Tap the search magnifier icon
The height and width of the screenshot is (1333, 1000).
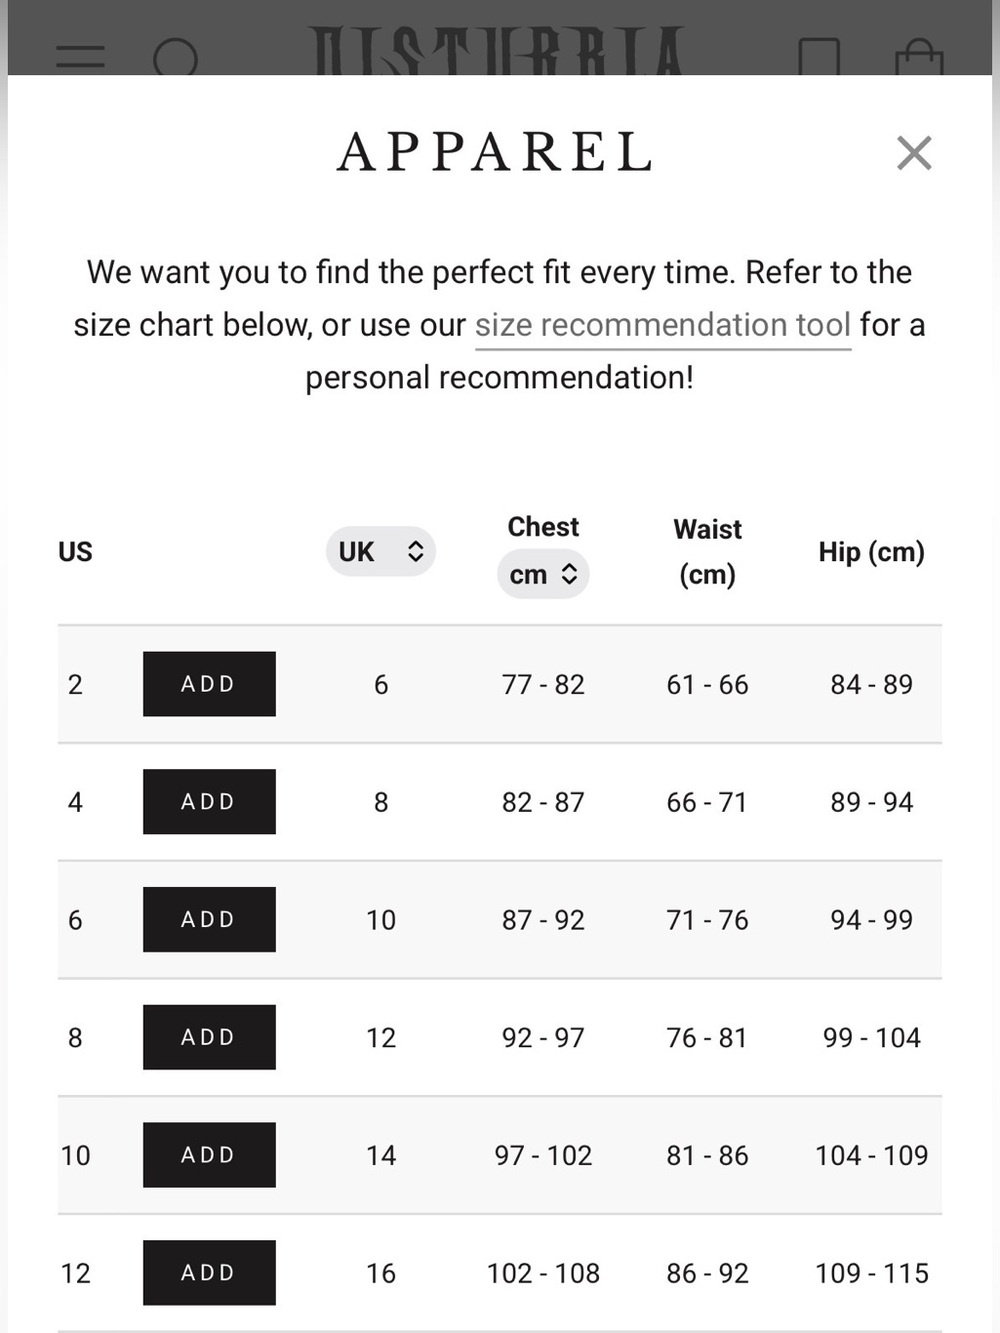176,58
